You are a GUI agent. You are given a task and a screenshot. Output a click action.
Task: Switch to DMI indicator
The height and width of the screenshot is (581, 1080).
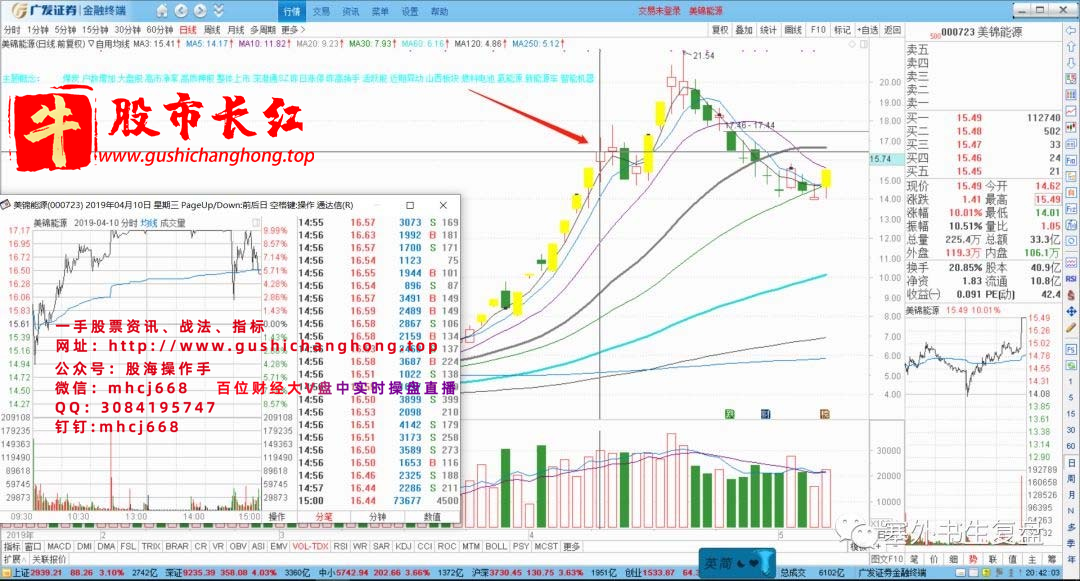84,546
